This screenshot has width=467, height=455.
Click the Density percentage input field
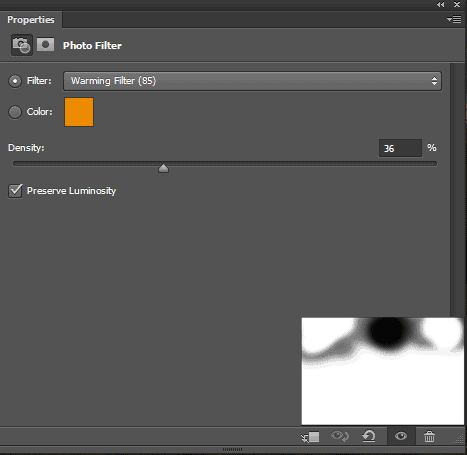(400, 148)
